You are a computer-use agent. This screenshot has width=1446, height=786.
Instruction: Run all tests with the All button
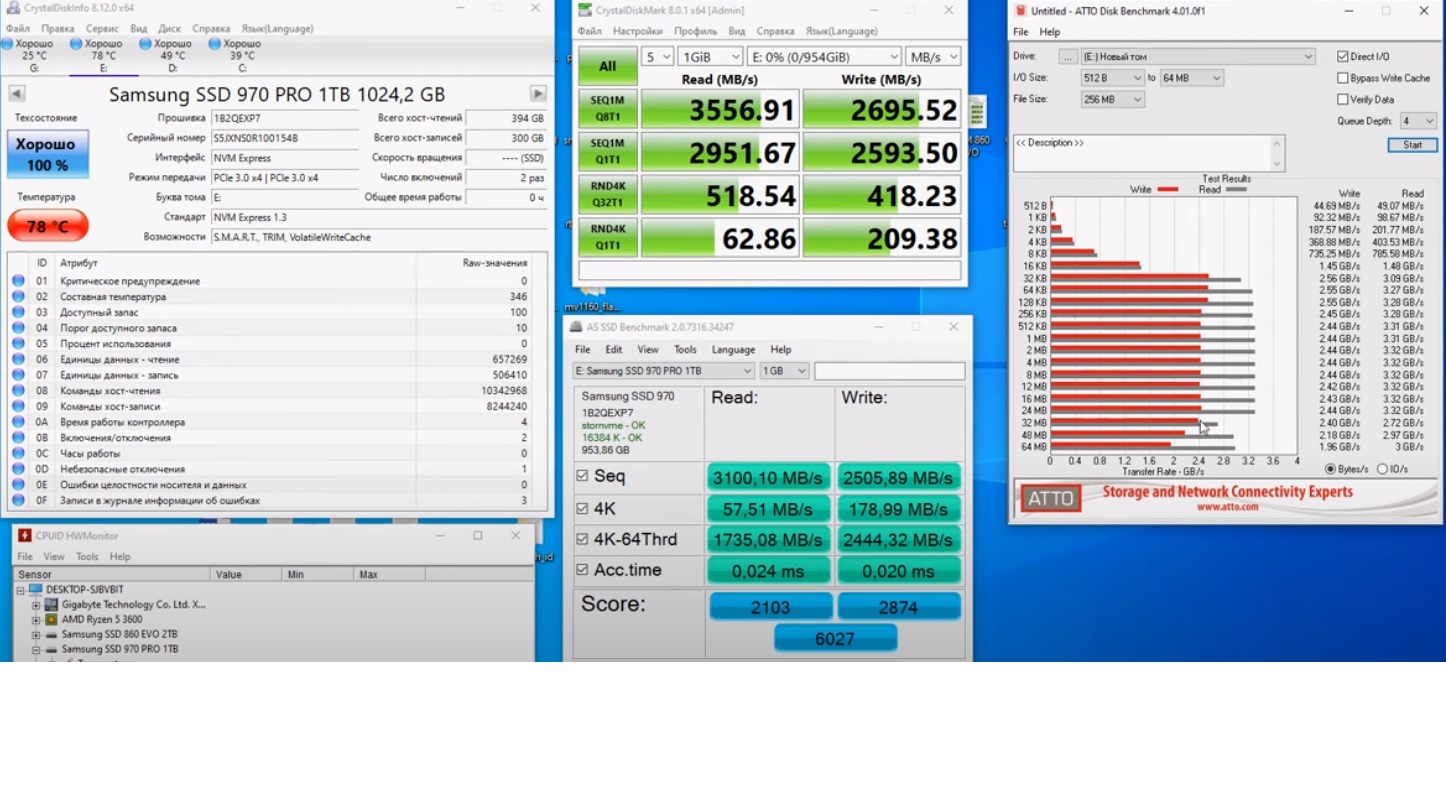pos(608,66)
